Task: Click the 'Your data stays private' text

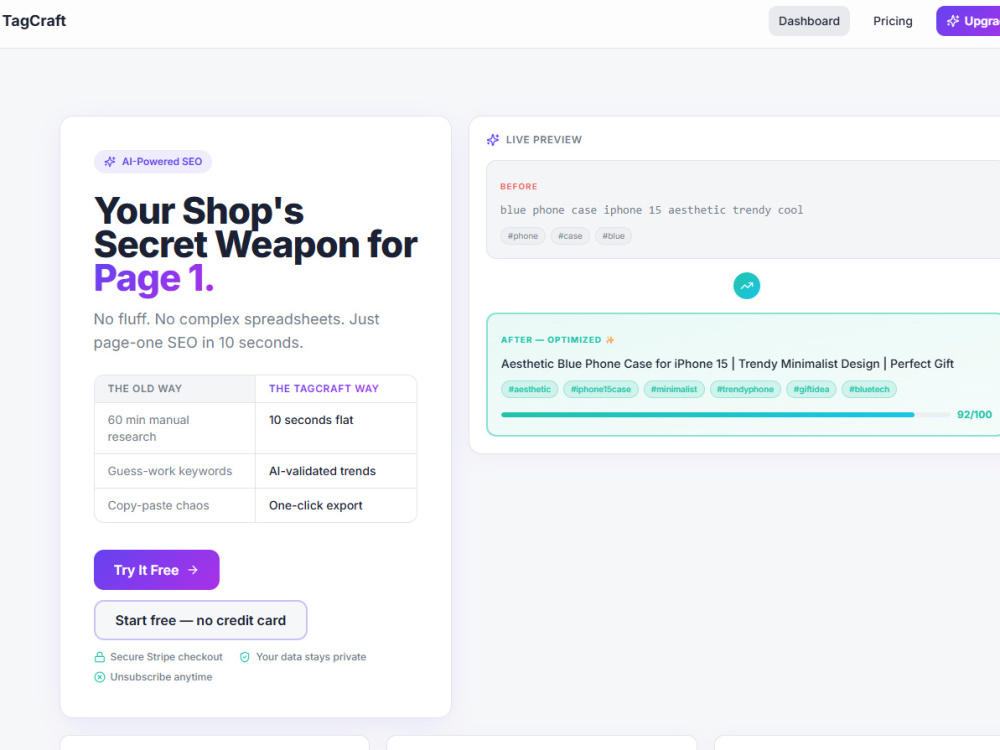Action: pos(311,657)
